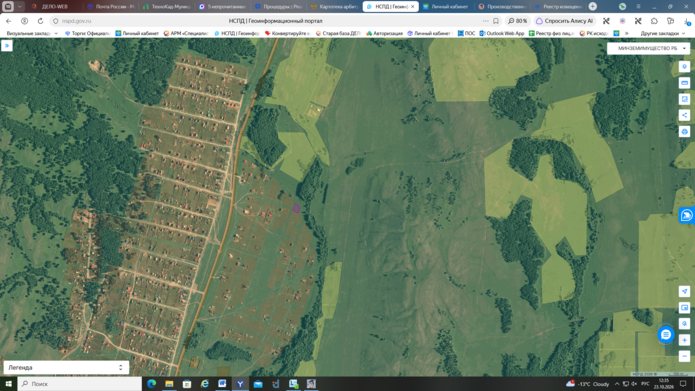Image resolution: width=695 pixels, height=391 pixels.
Task: Click the geolocation arrow map button
Action: 684,291
